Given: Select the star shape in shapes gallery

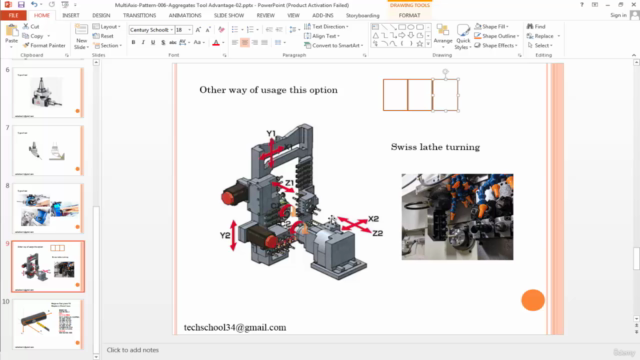Looking at the screenshot, I should [x=420, y=43].
